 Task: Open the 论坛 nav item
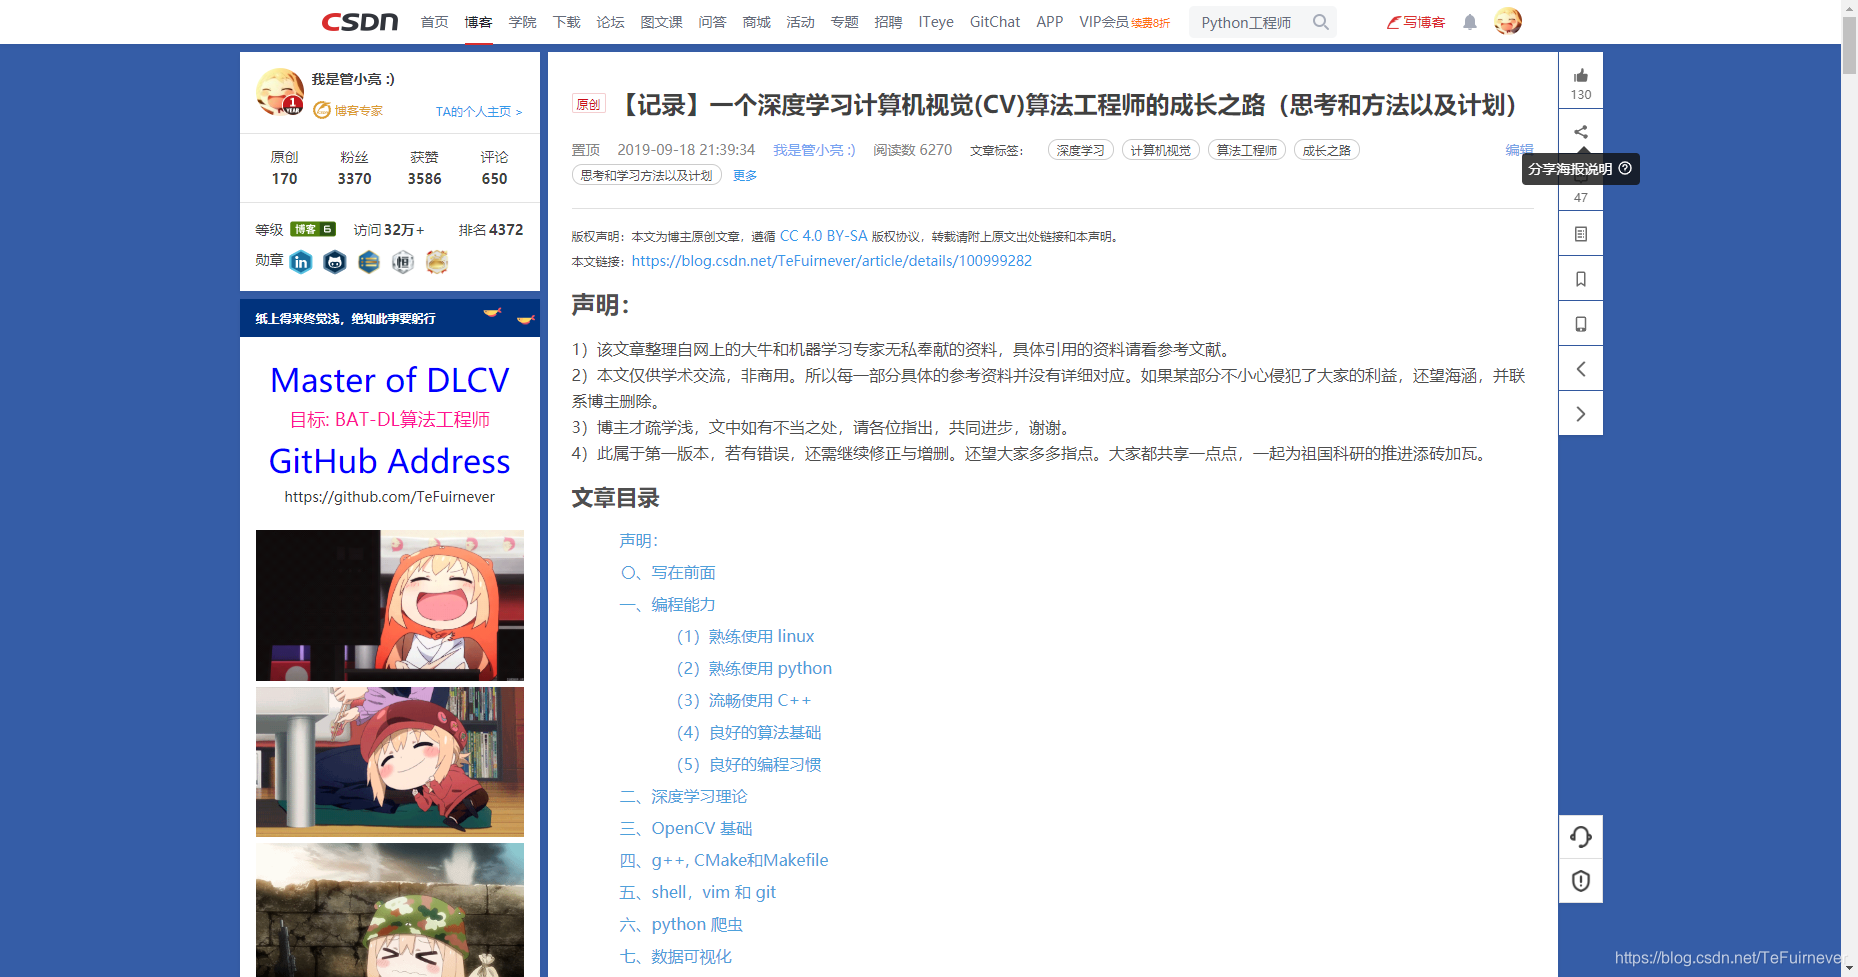[x=610, y=22]
